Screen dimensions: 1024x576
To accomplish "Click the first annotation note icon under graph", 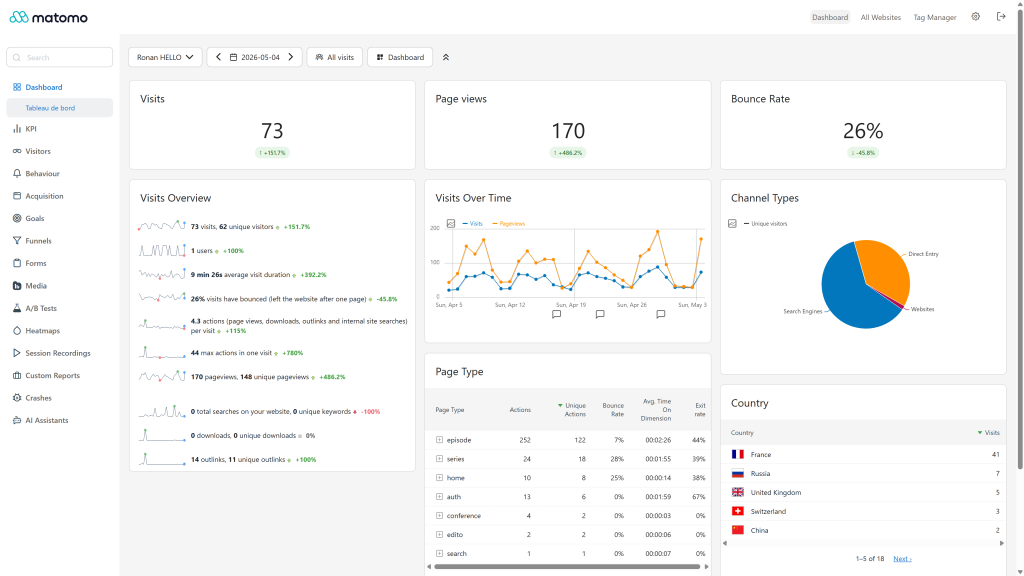I will coord(556,315).
